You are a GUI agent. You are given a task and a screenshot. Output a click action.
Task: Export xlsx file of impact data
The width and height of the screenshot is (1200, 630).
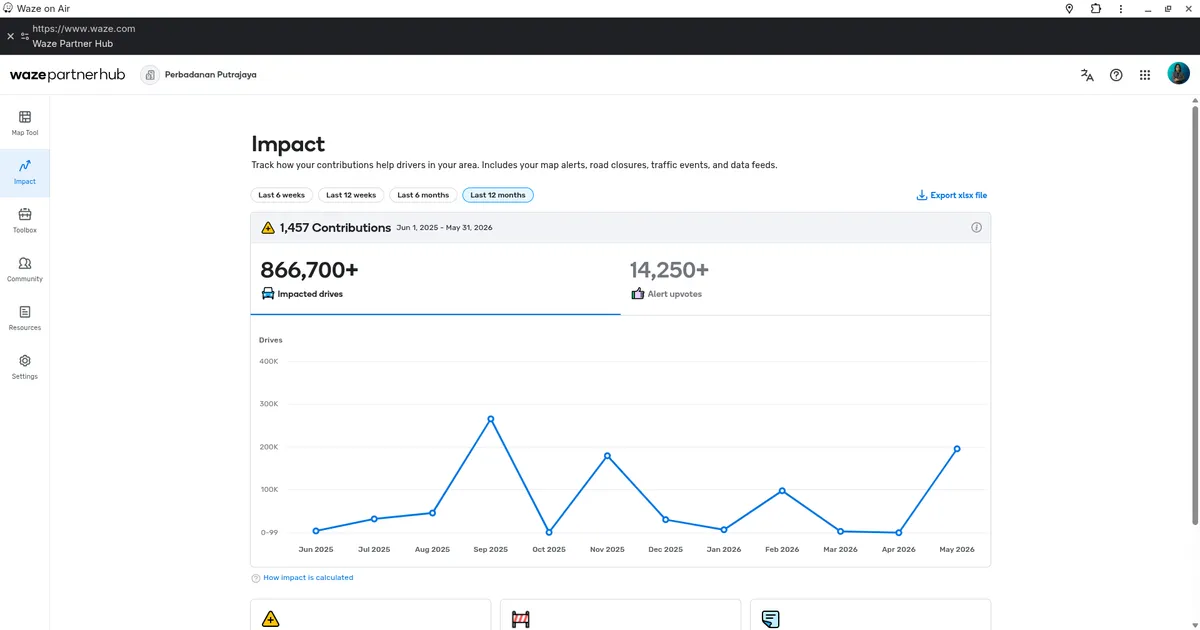click(951, 195)
